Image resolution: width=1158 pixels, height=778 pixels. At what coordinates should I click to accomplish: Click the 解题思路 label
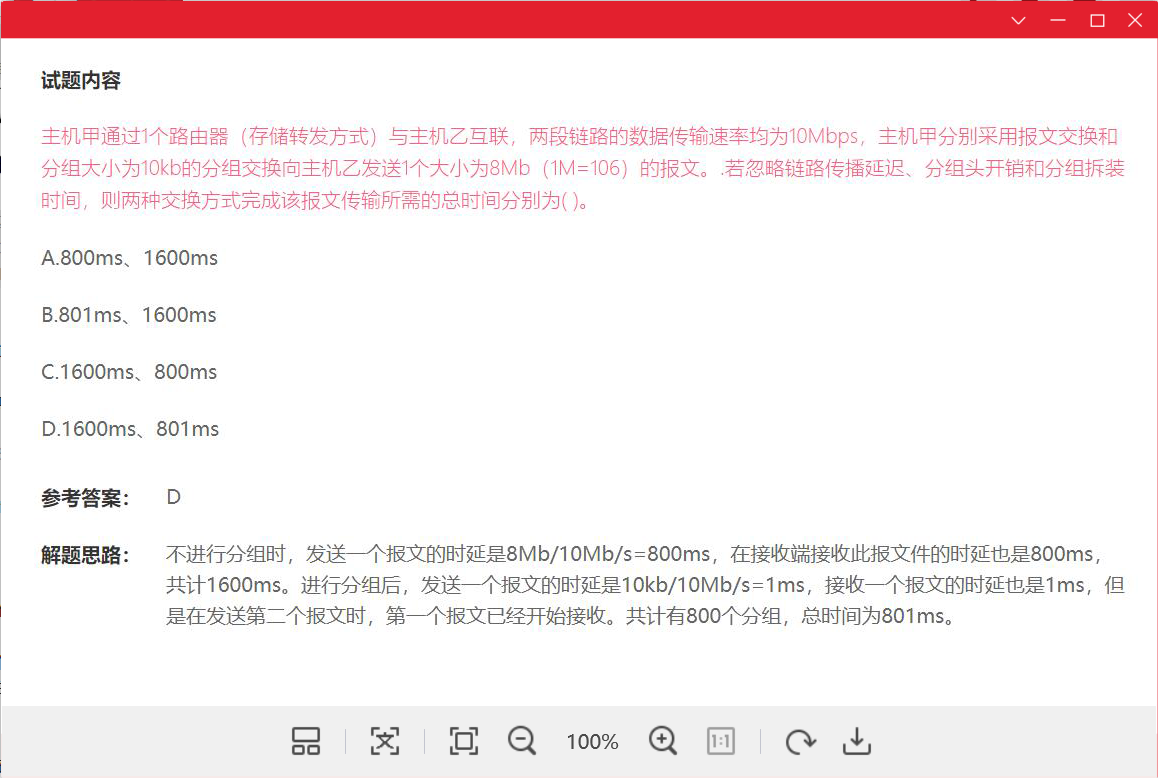[x=85, y=555]
